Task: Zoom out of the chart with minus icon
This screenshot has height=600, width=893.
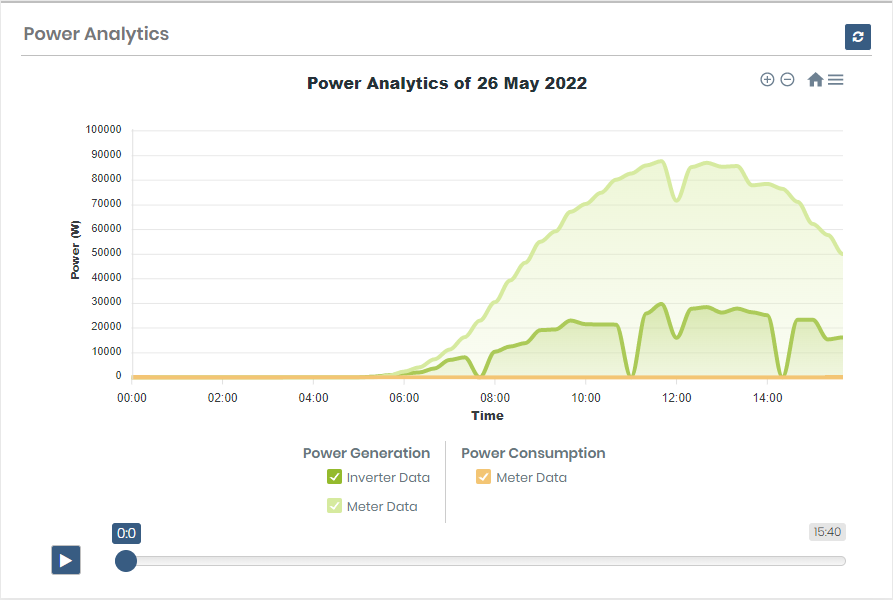Action: pyautogui.click(x=787, y=80)
